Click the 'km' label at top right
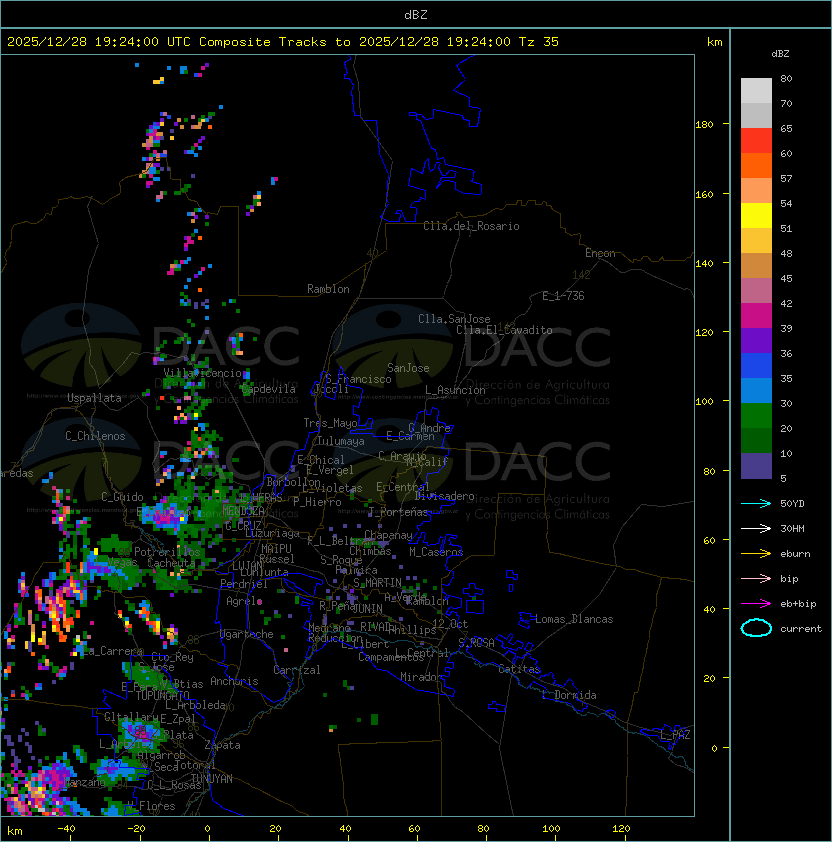 tap(714, 42)
